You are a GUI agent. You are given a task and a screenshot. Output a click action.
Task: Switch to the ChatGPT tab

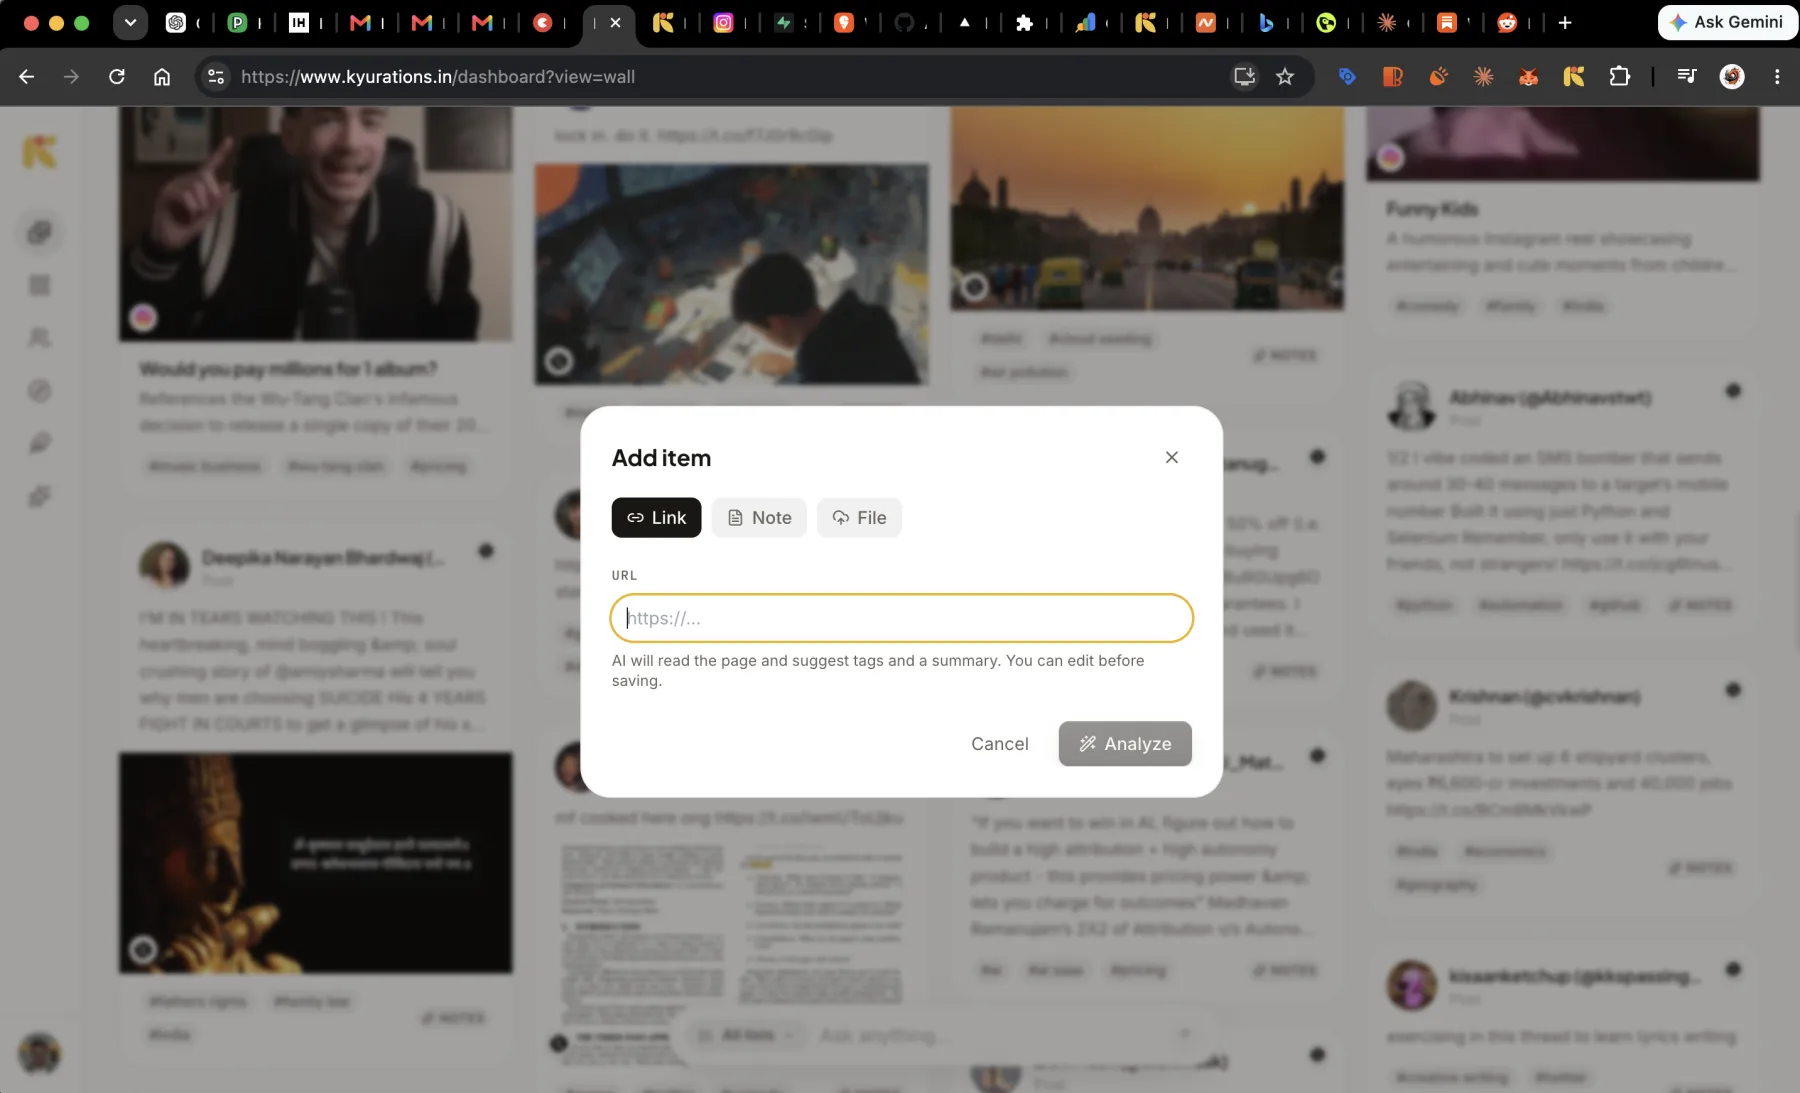176,22
